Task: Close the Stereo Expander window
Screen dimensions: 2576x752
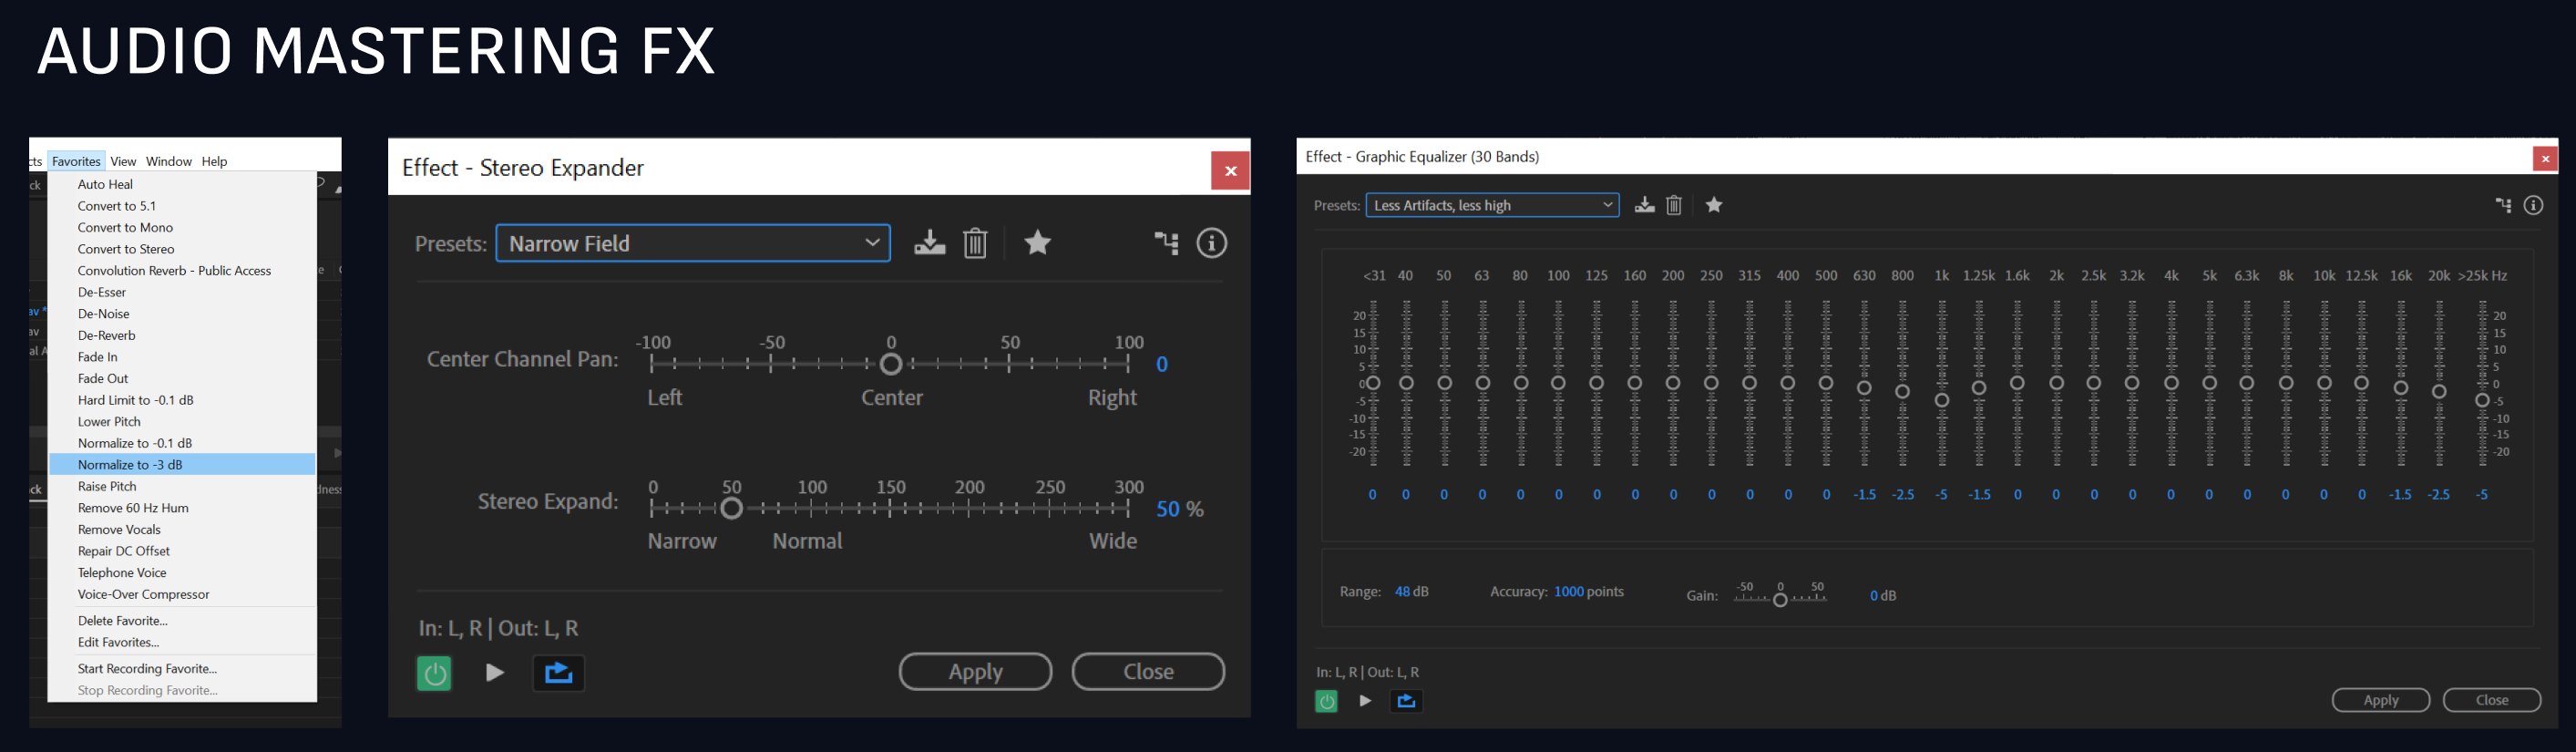Action: [x=1230, y=171]
